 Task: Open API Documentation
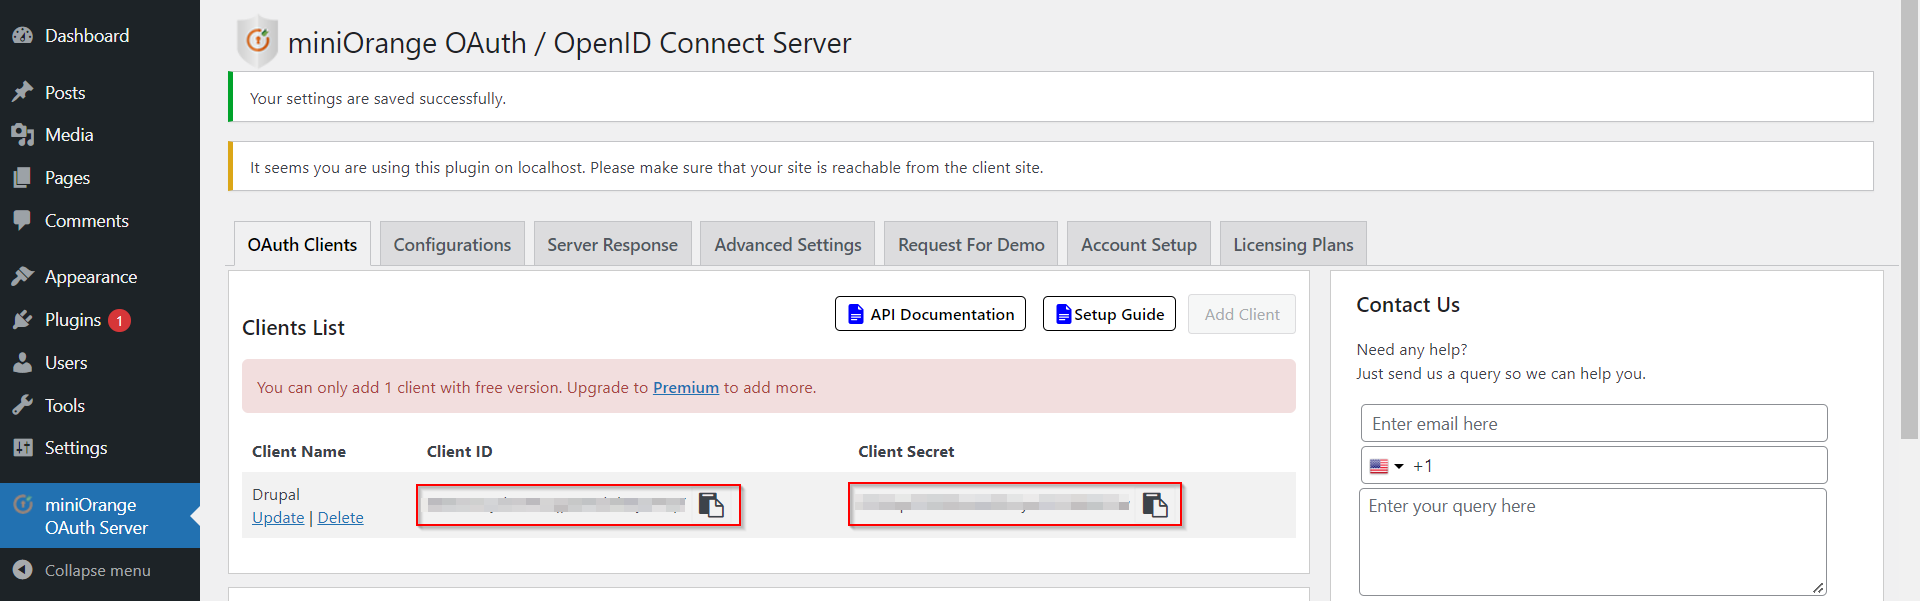930,314
